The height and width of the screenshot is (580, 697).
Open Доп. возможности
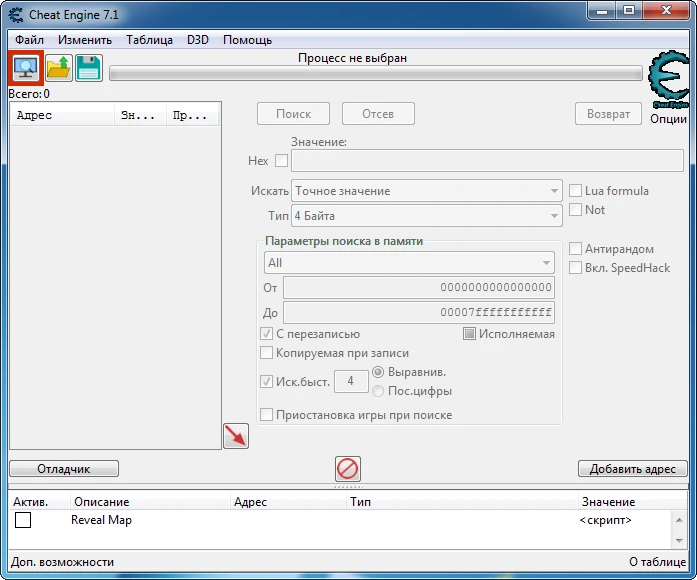click(x=63, y=562)
